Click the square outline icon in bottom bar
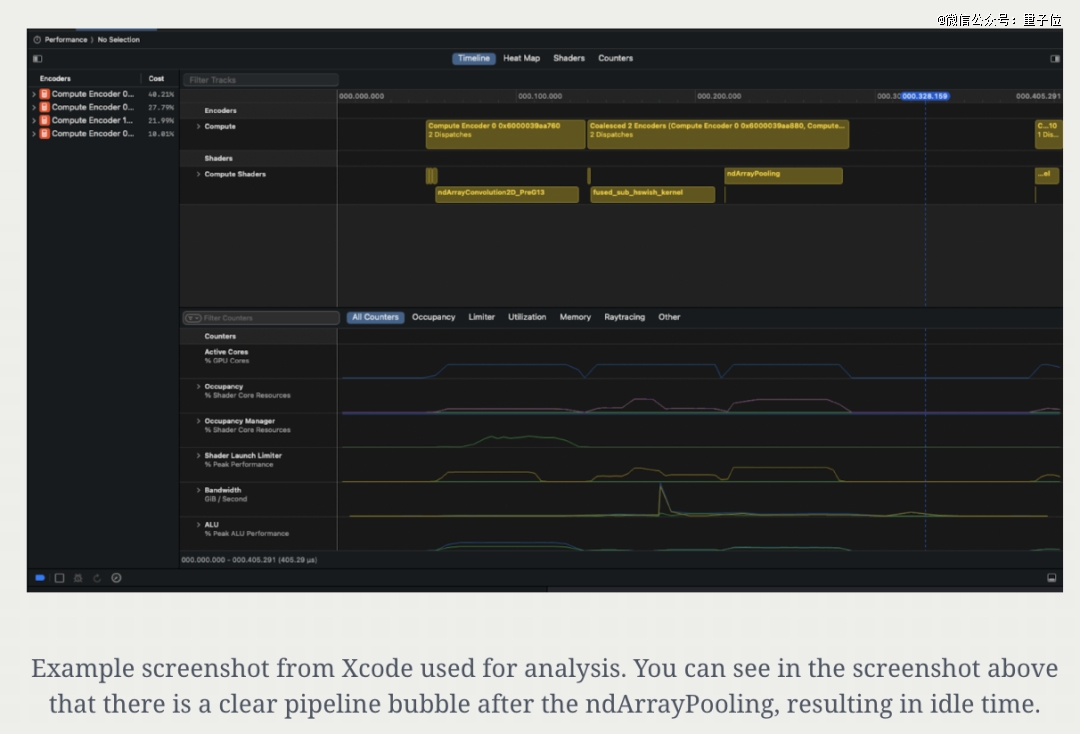Screen dimensions: 1080x734 pos(59,578)
